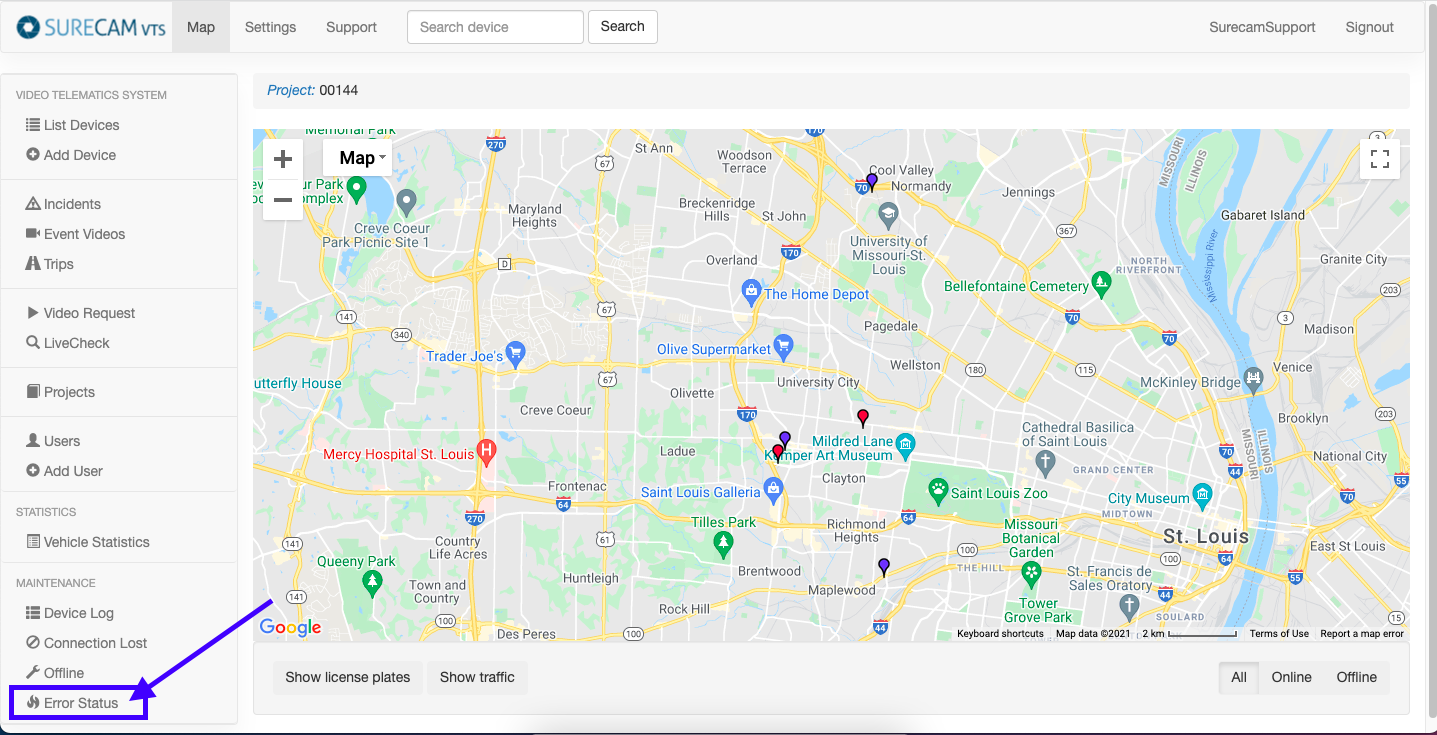Click the Signout link

pyautogui.click(x=1369, y=27)
